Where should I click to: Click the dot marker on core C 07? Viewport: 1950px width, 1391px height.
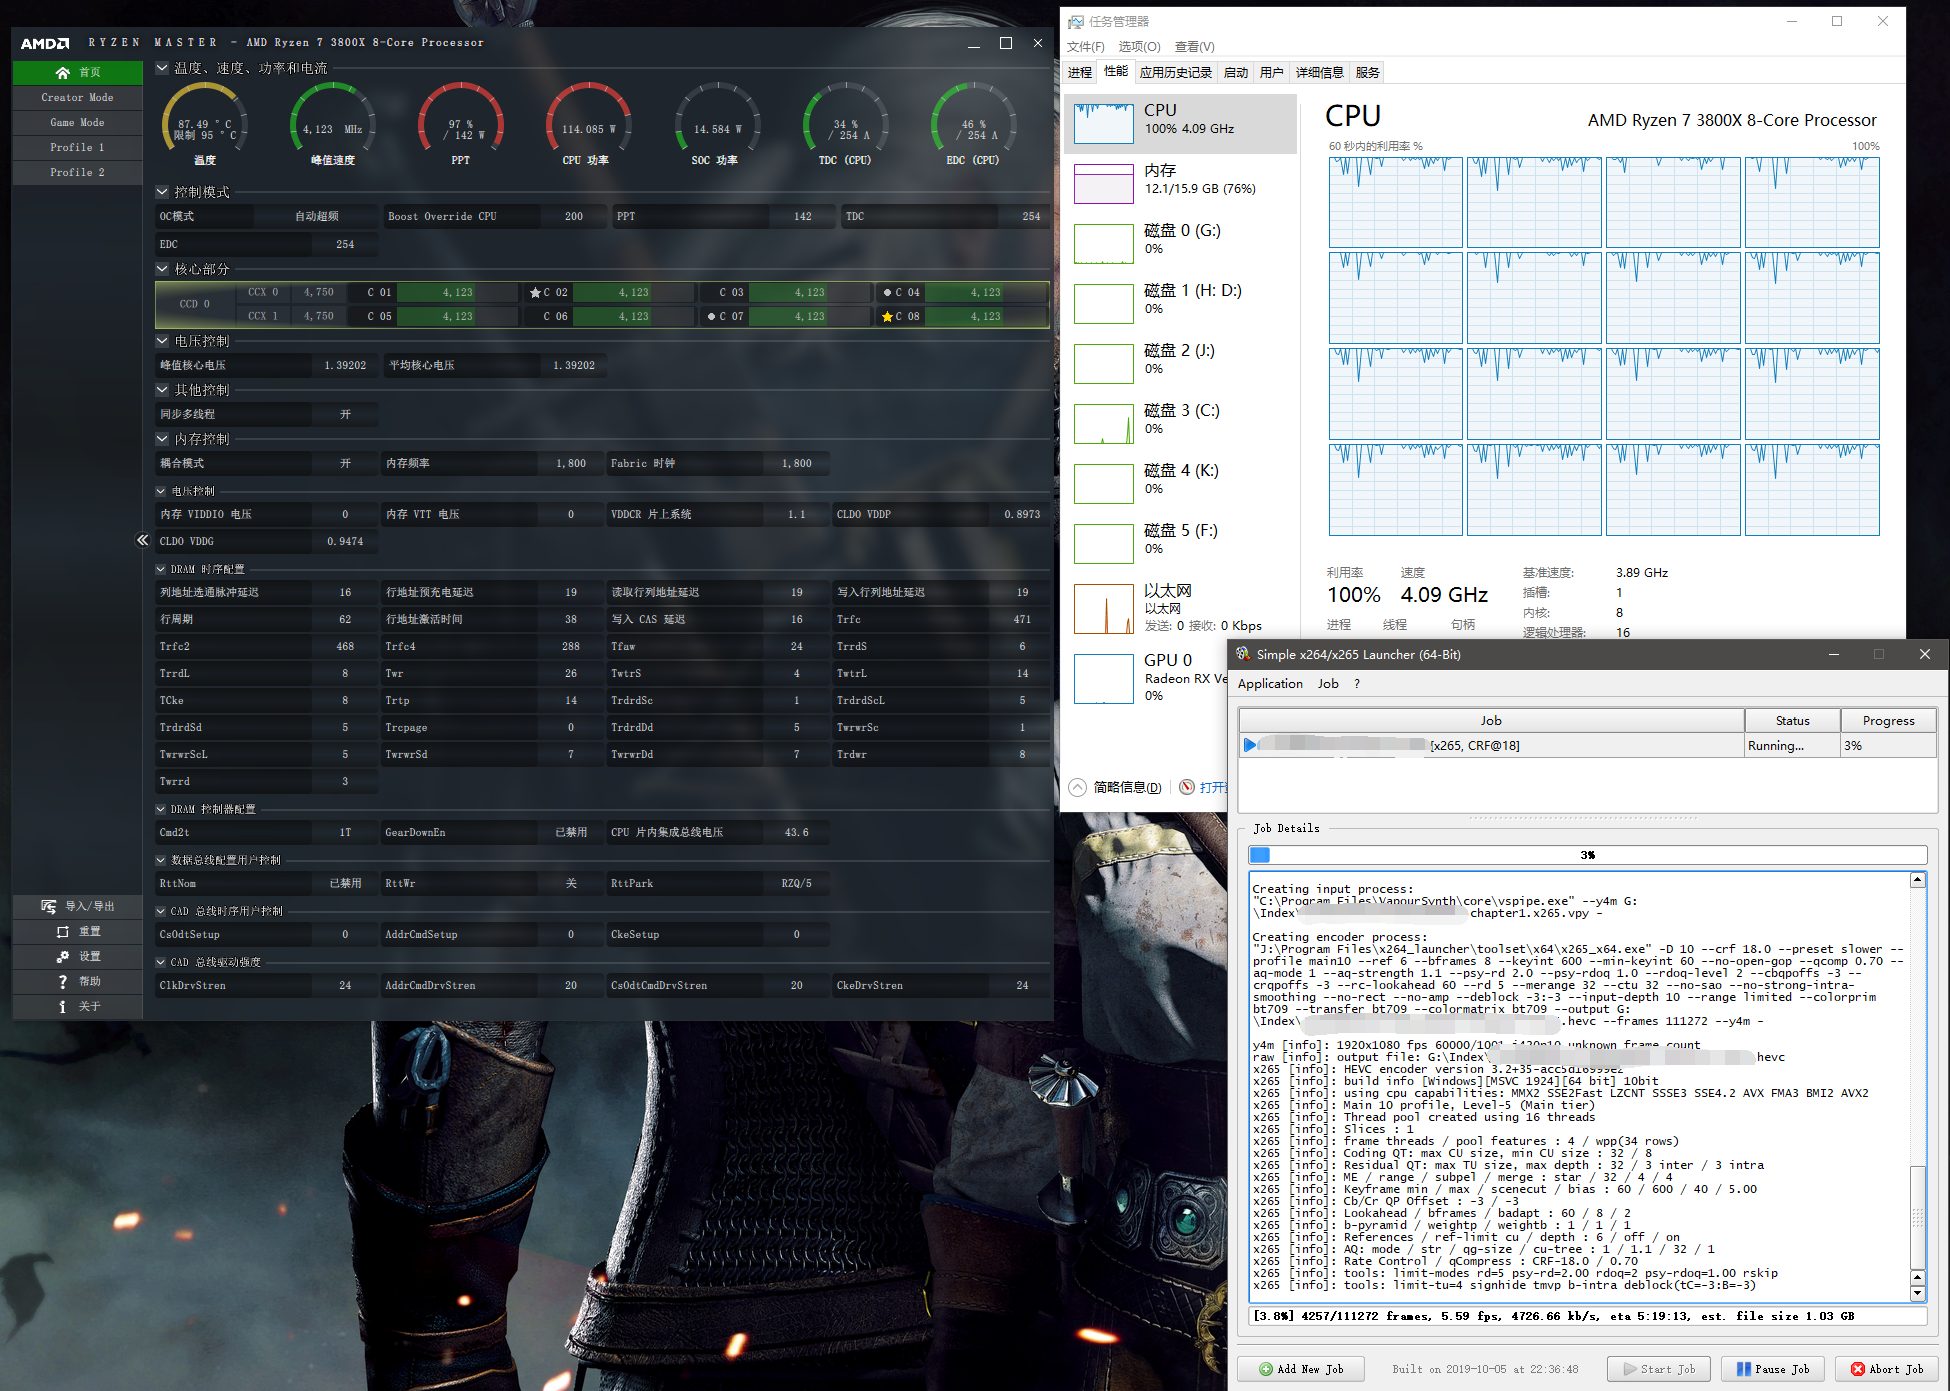711,317
